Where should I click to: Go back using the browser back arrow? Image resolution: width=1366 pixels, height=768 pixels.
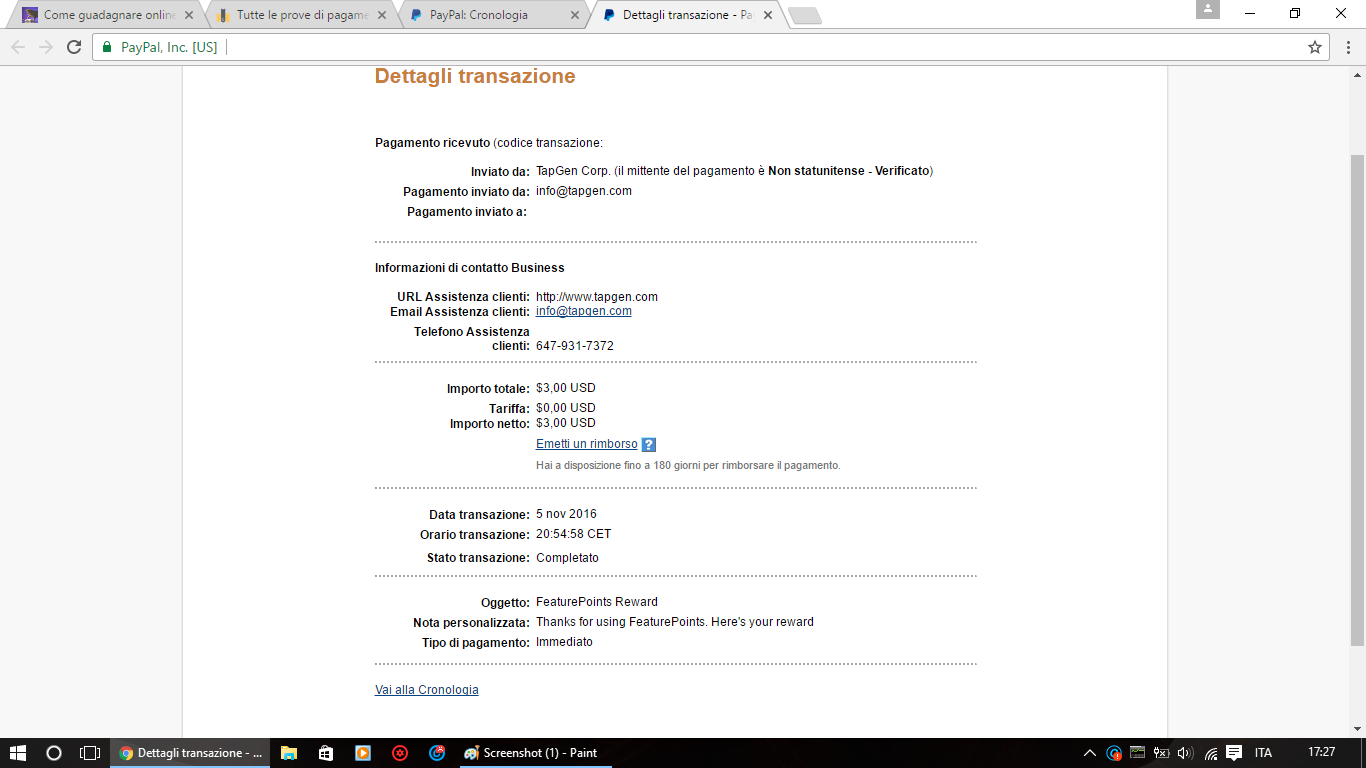pos(18,47)
